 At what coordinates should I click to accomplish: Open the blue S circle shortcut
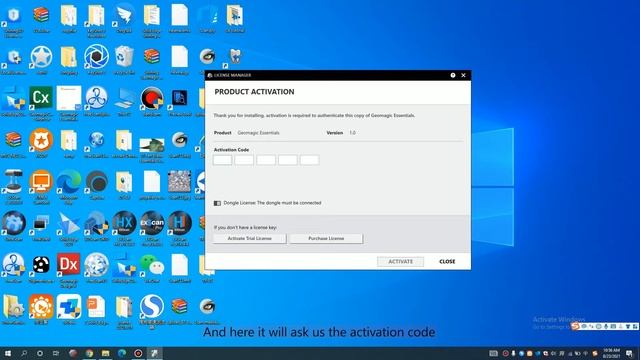152,306
